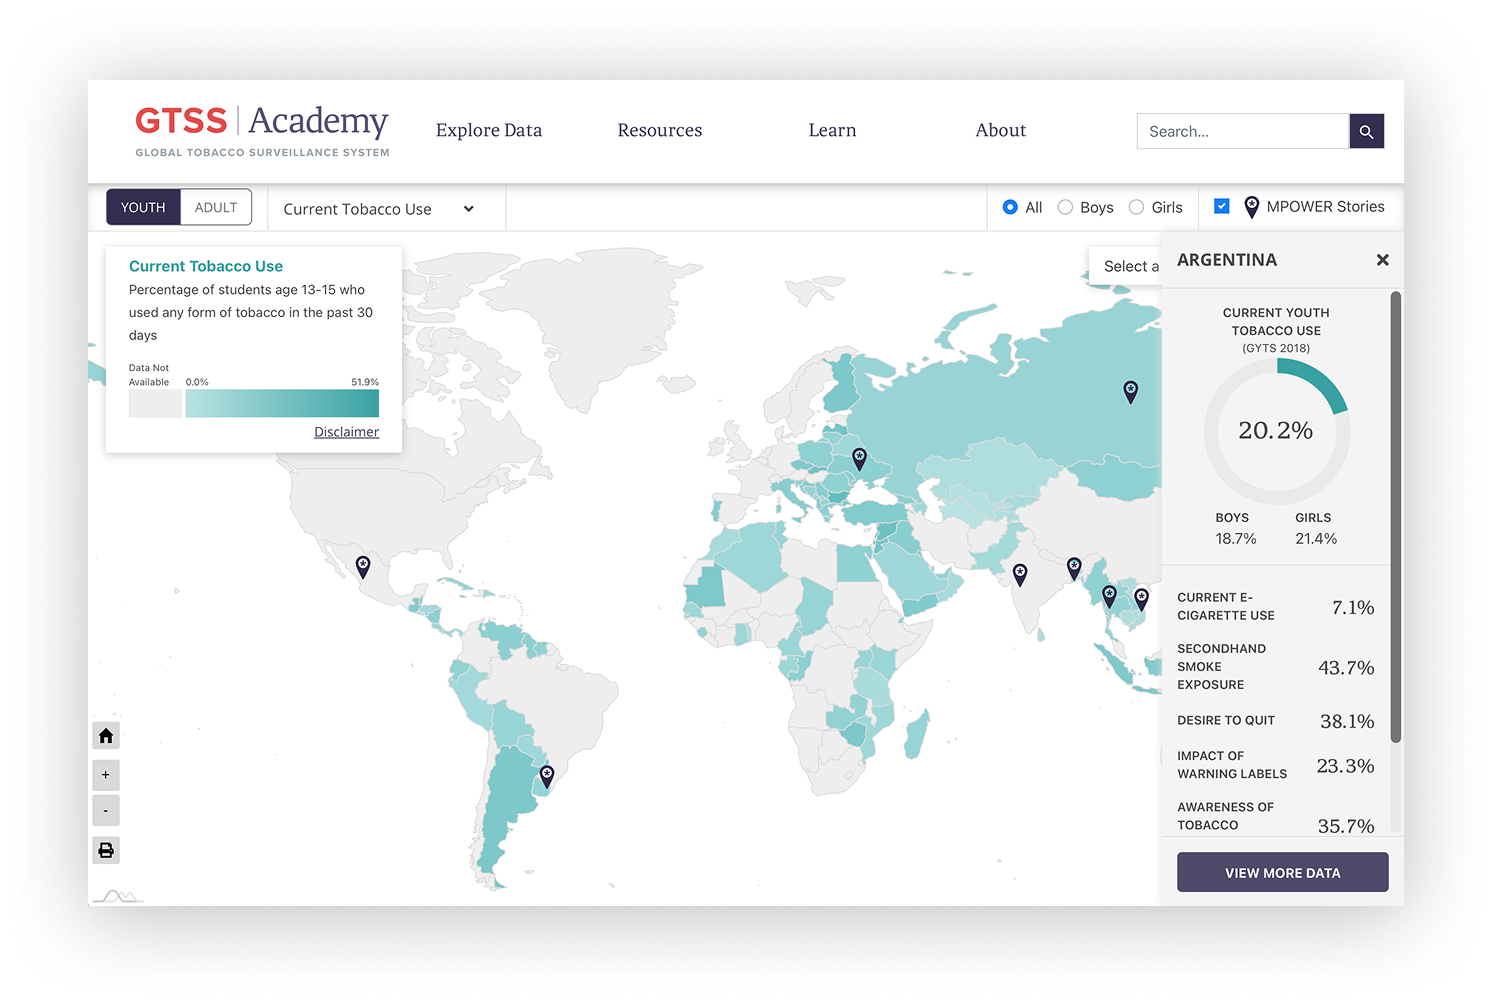Zoom in with the plus button

pyautogui.click(x=106, y=775)
